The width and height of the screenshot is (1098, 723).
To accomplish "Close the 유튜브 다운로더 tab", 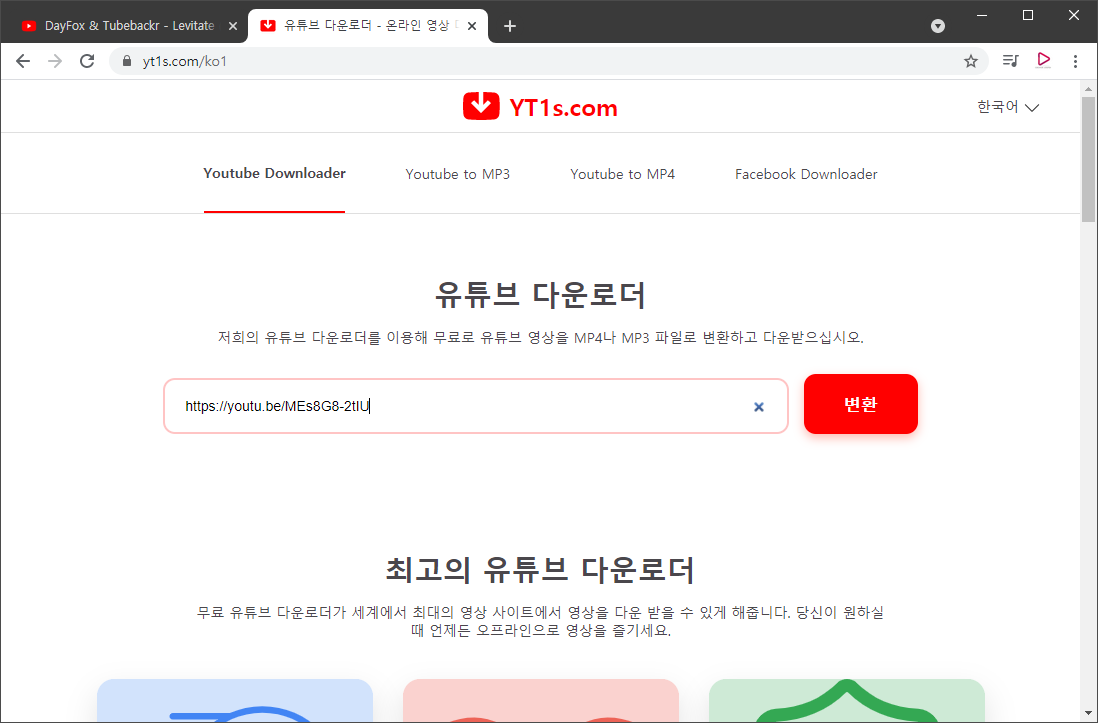I will tap(472, 26).
